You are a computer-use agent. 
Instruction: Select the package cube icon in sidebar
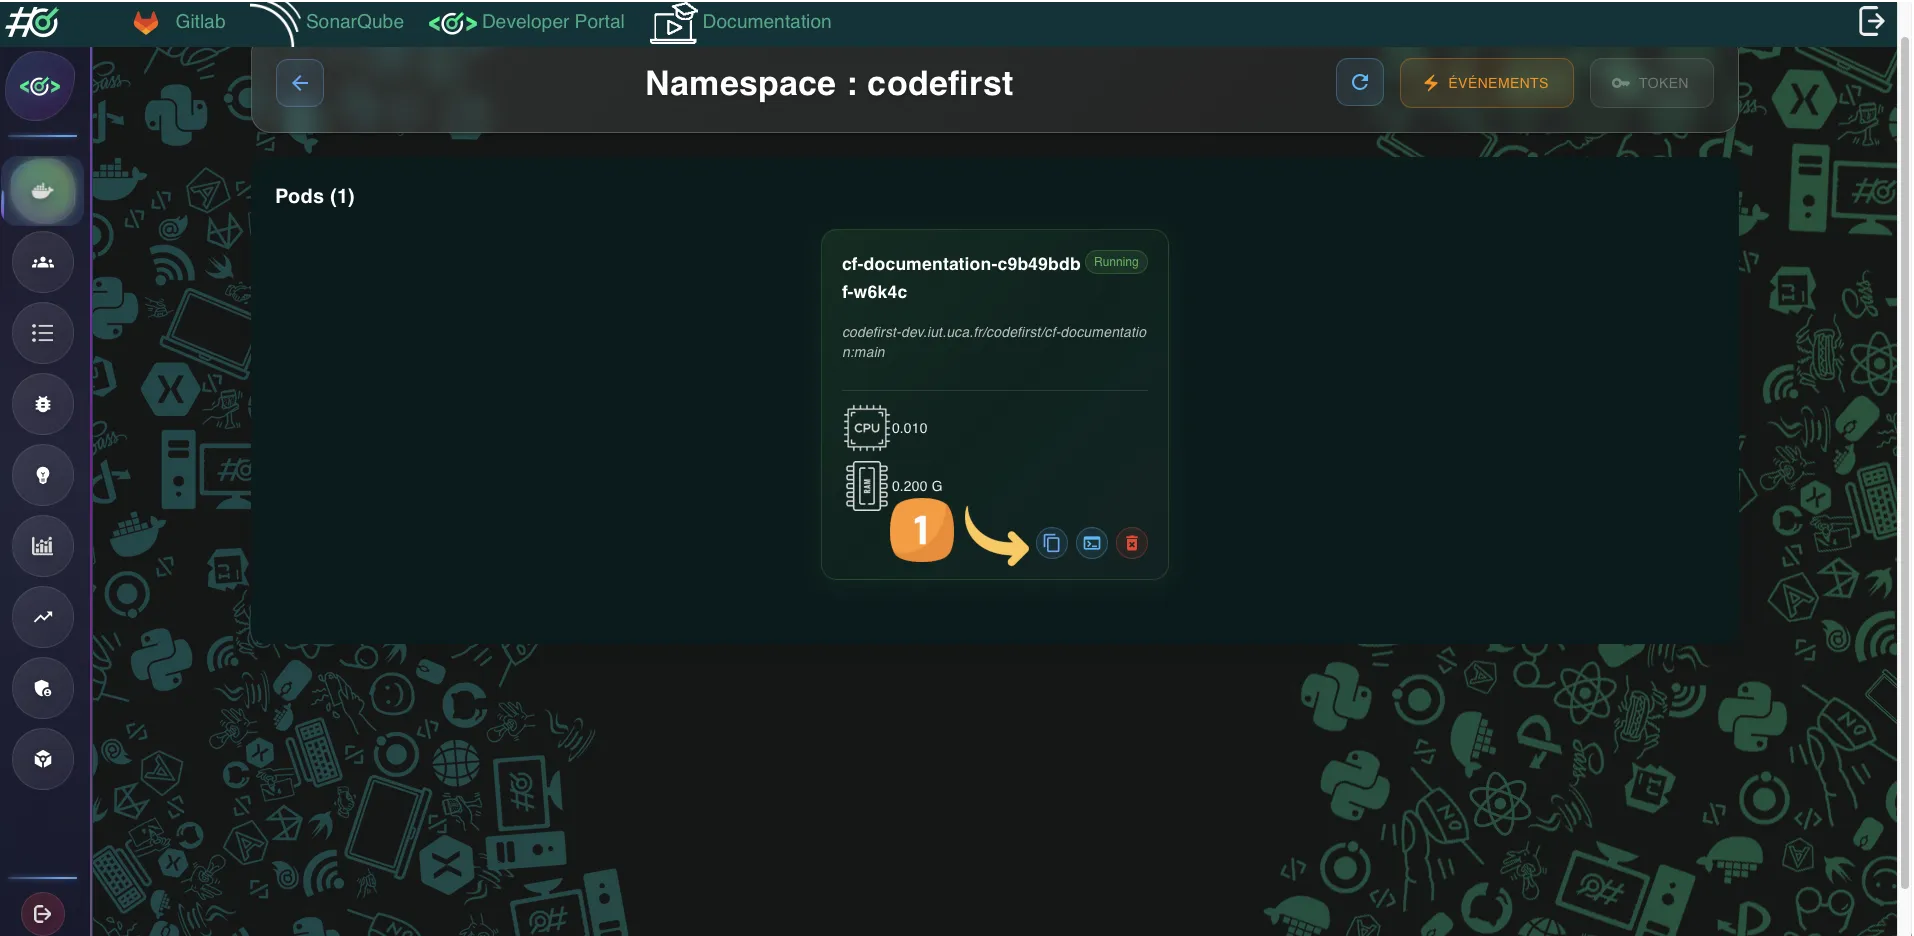coord(42,759)
